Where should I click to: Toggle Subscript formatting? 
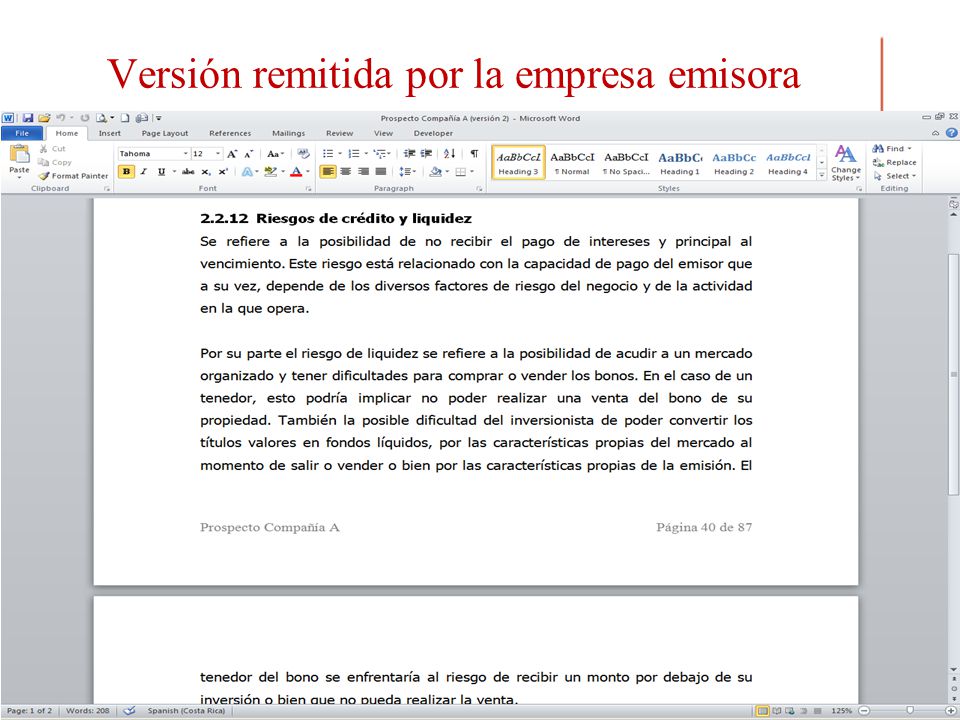[x=206, y=172]
